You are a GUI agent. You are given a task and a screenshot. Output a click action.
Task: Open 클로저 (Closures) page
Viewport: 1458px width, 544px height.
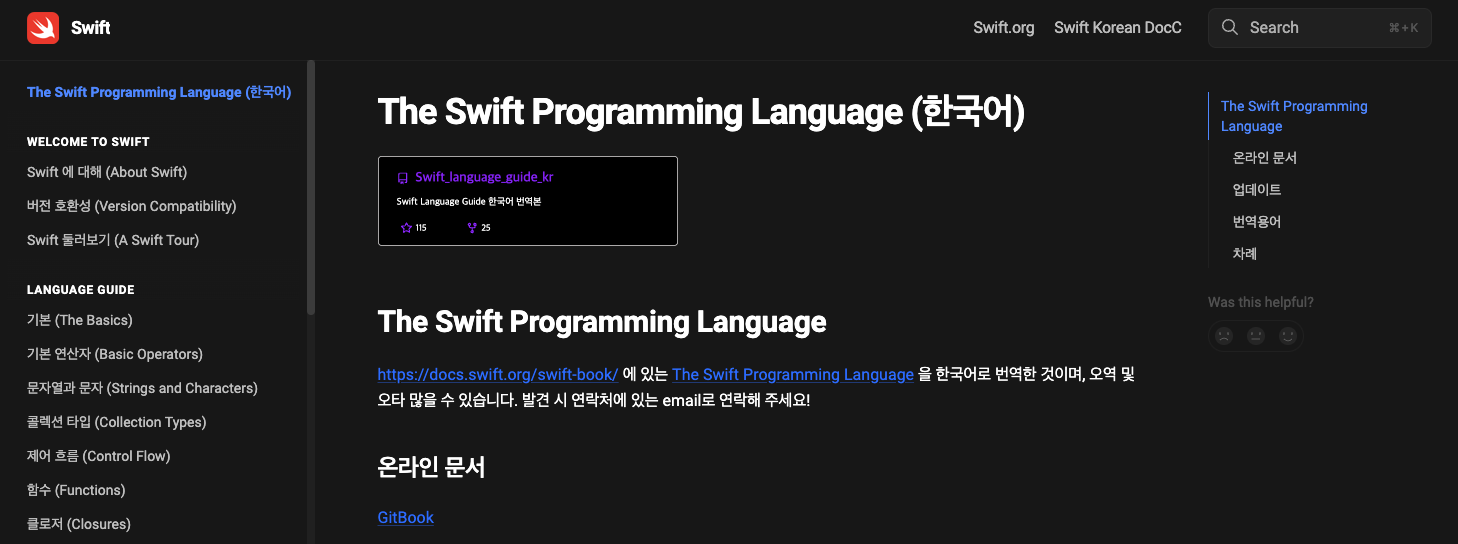coord(79,524)
